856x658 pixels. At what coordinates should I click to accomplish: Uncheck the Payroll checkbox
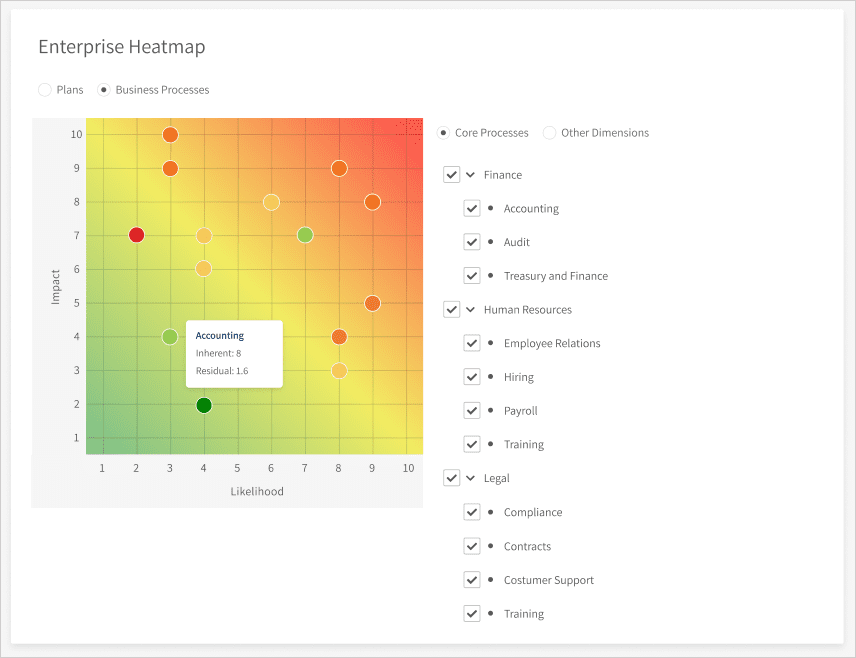[472, 410]
